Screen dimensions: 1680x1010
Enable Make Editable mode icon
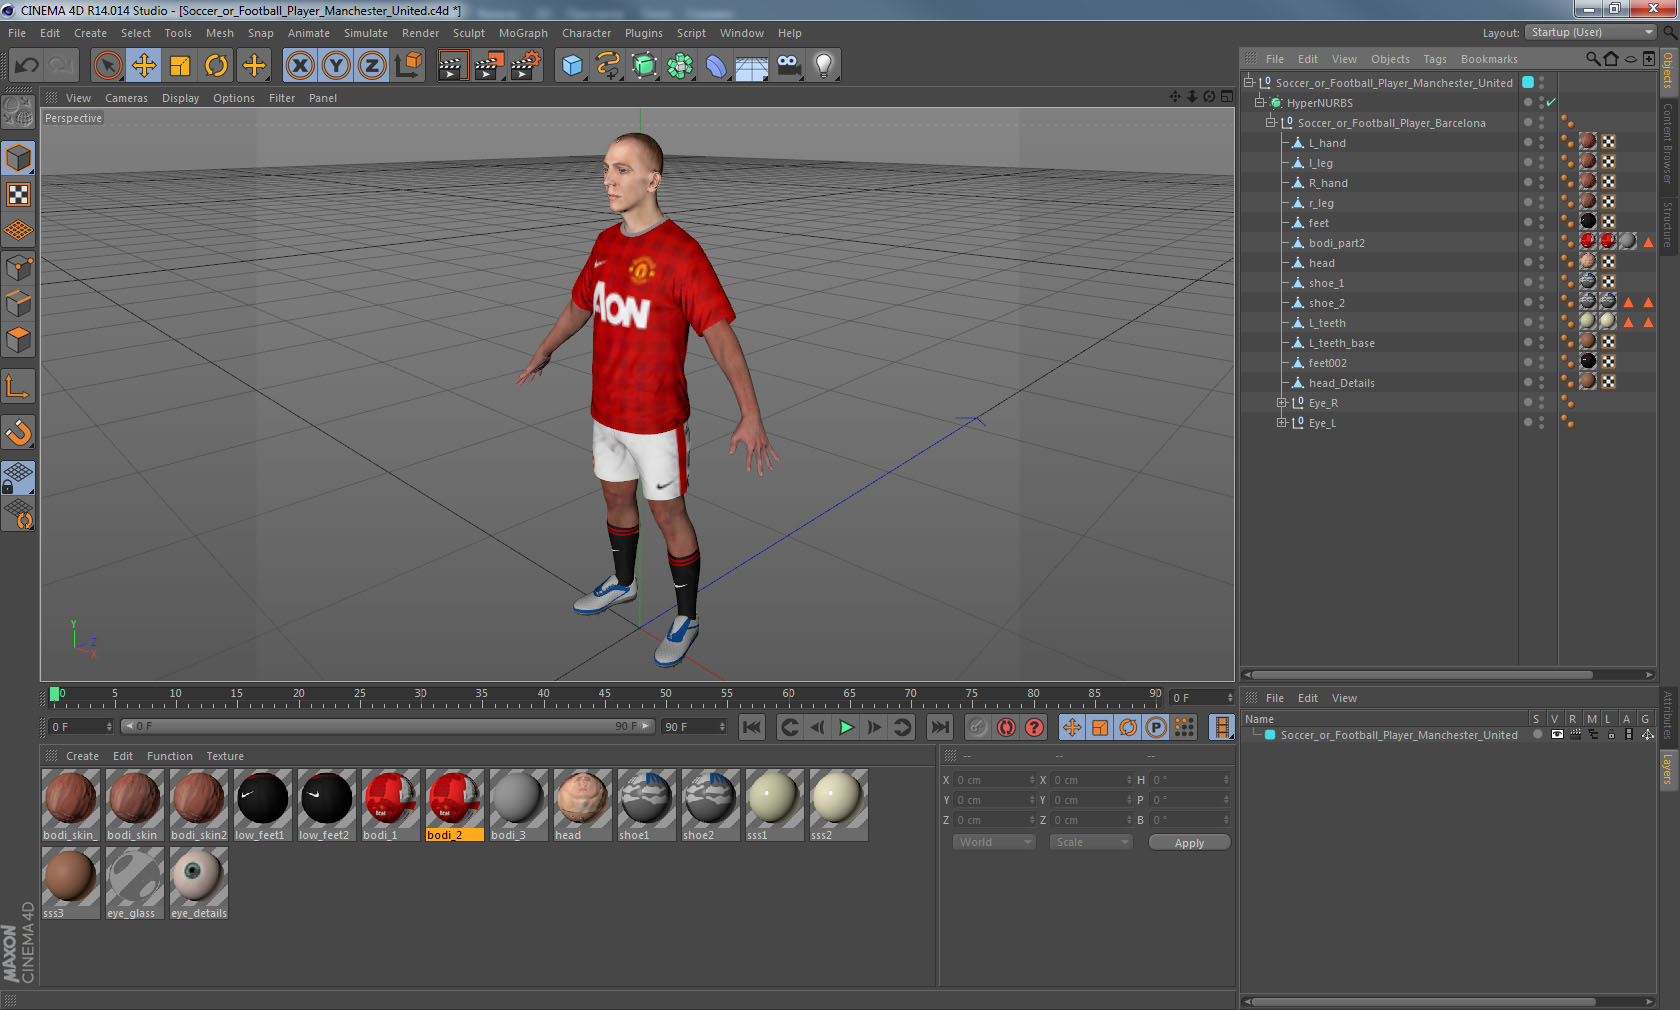tap(18, 113)
